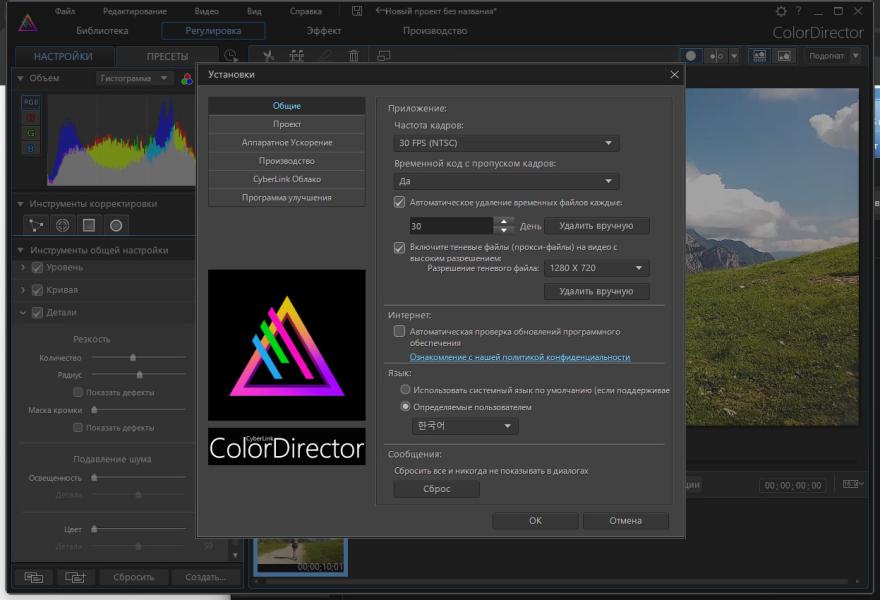Click OK in the settings dialog
The image size is (880, 600).
click(x=535, y=521)
